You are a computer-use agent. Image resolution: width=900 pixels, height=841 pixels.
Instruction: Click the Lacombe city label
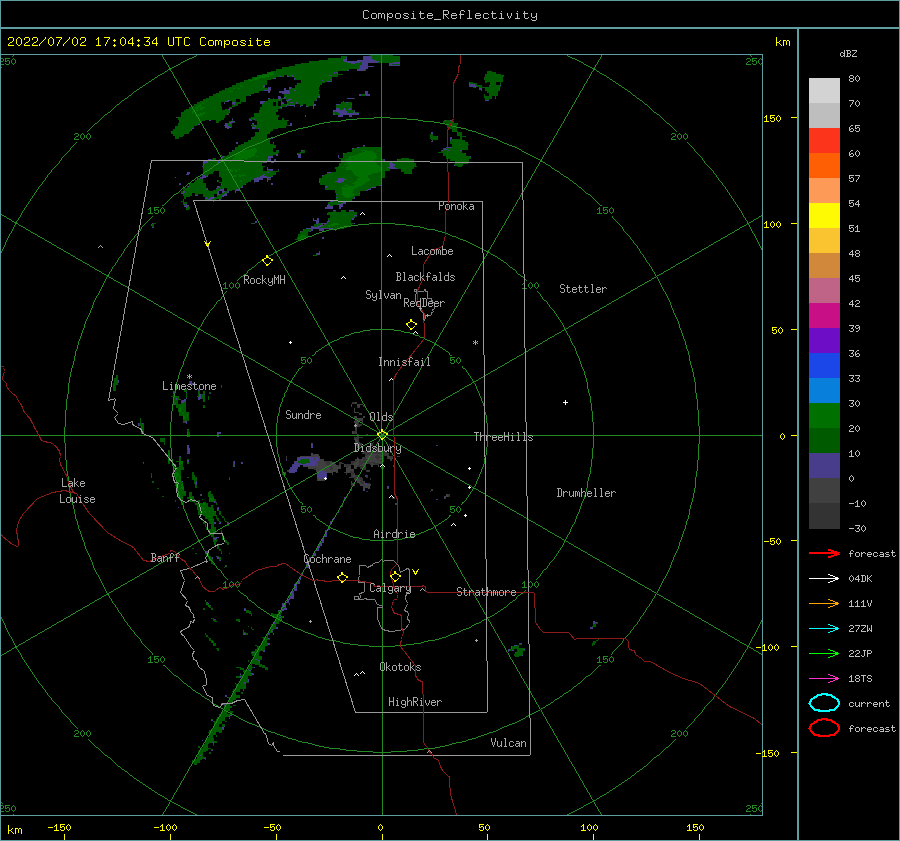[432, 251]
